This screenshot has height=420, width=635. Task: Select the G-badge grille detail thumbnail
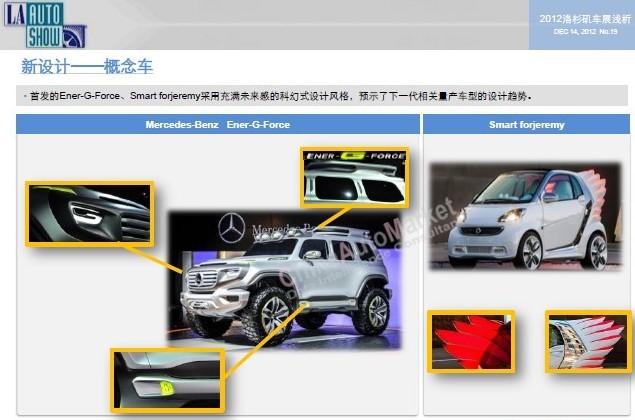(x=89, y=214)
